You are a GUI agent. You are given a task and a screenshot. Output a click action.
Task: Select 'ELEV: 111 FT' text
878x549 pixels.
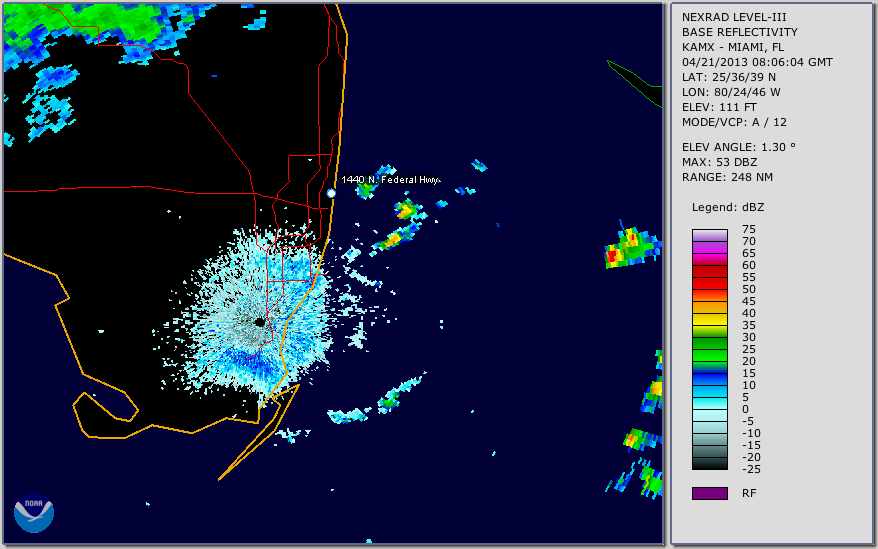point(719,107)
